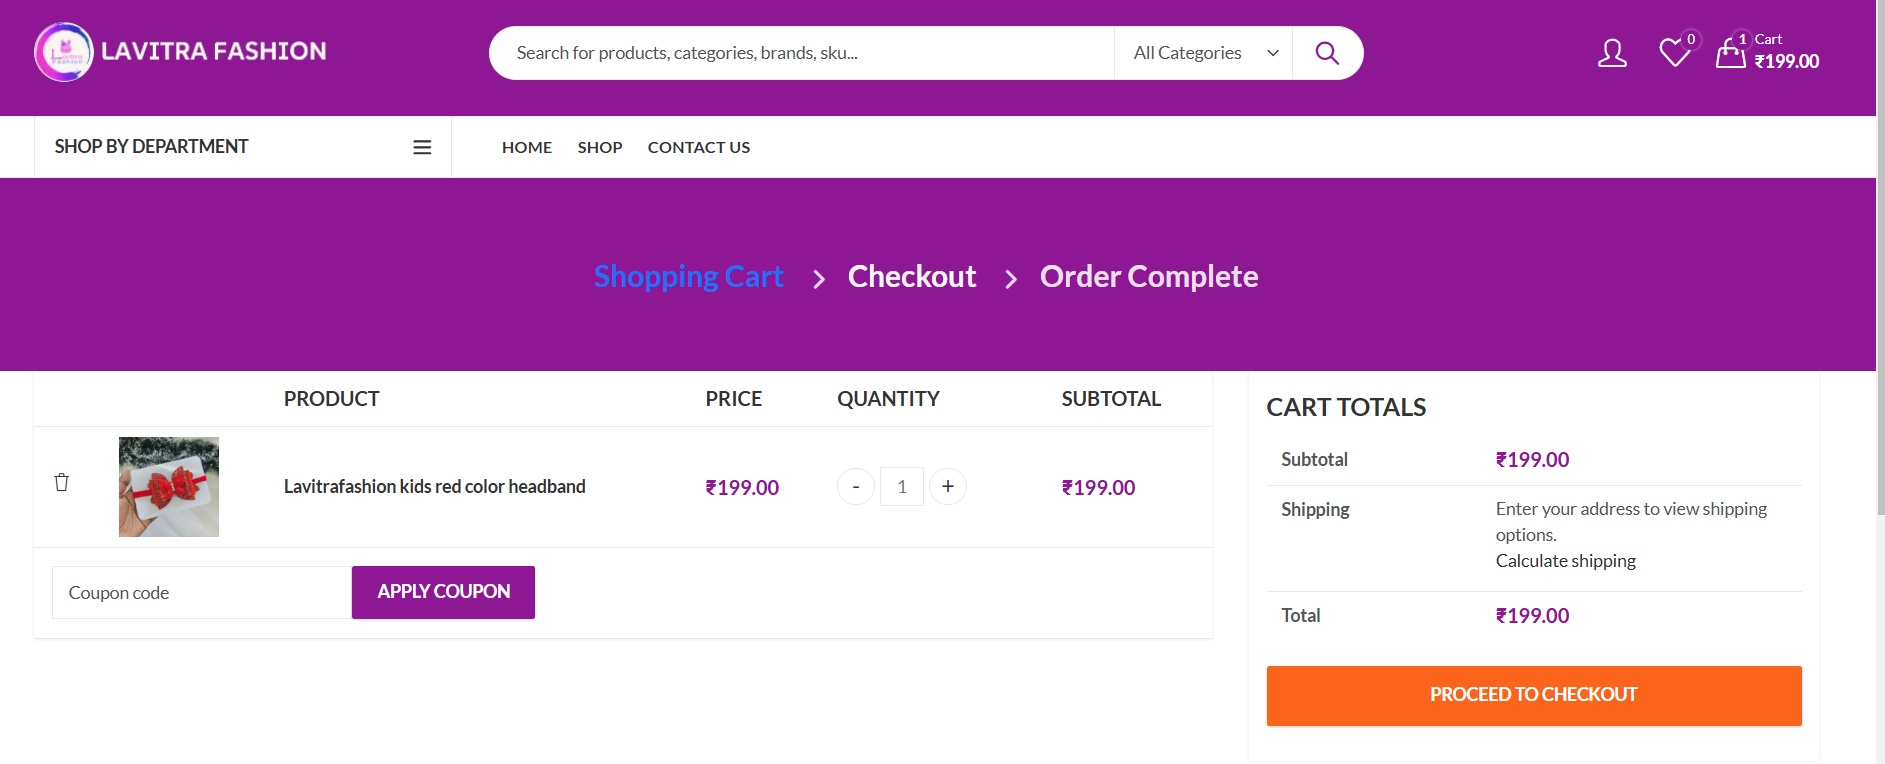The image size is (1885, 764).
Task: Remove headband using the trash icon
Action: (x=61, y=482)
